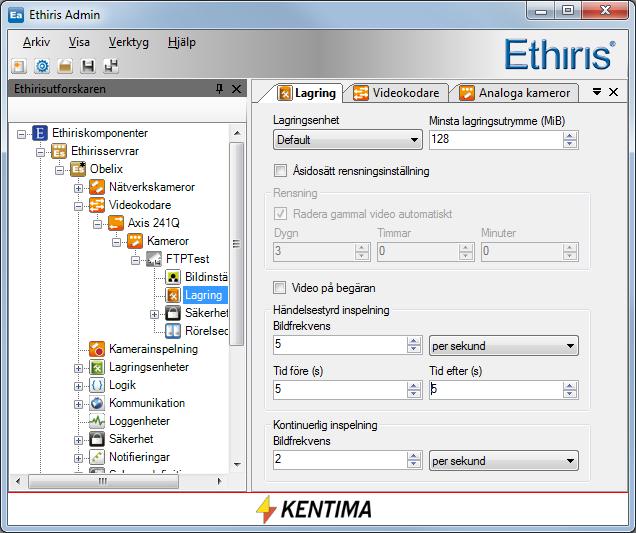Click the Lagringsenheter green icon
This screenshot has height=533, width=636.
coord(97,367)
